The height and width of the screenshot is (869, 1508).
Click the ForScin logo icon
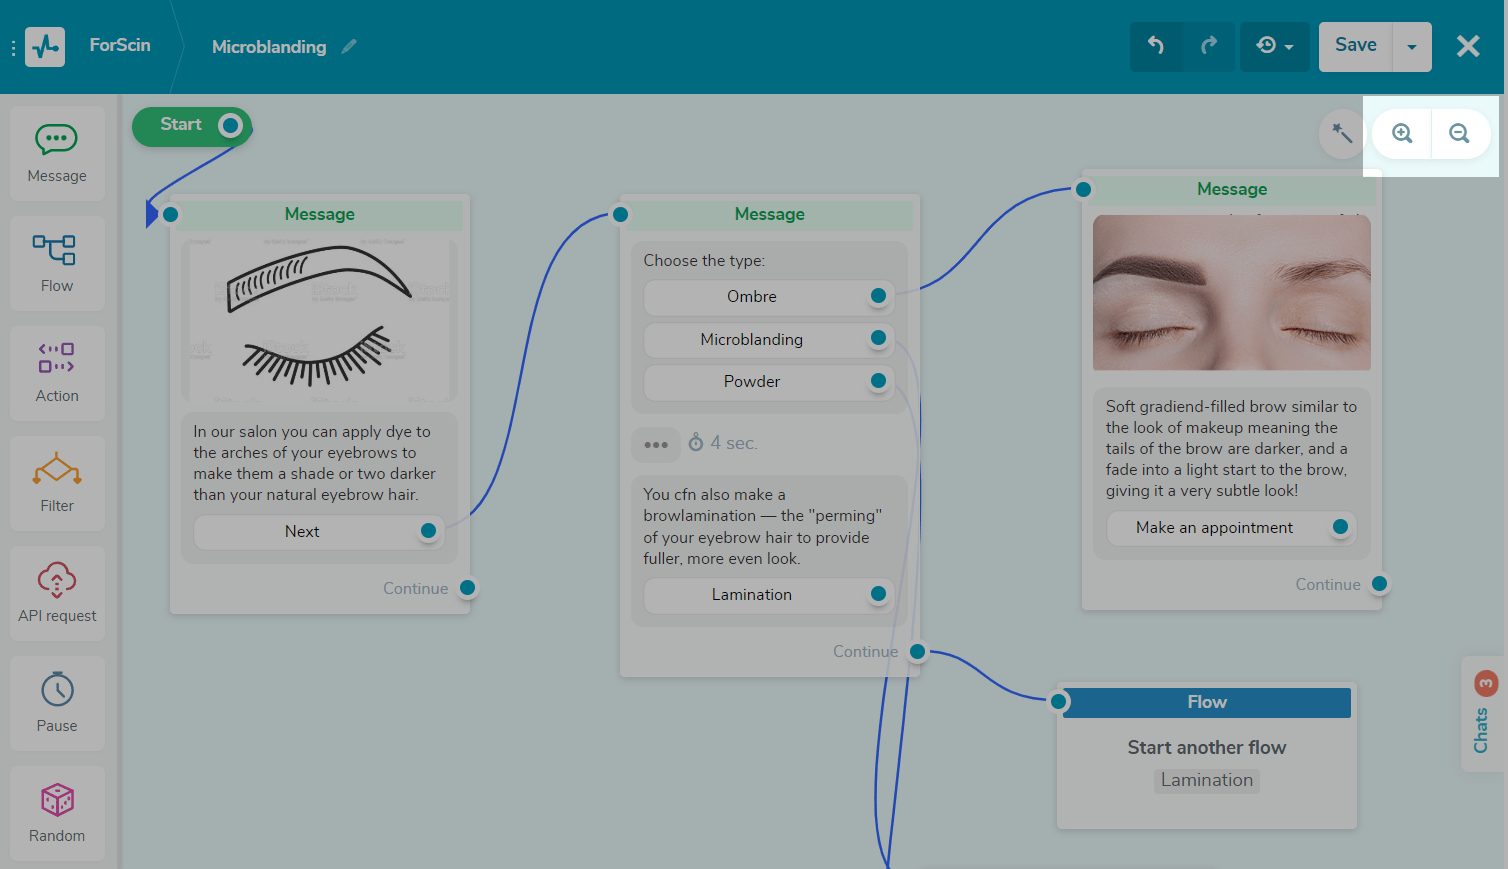45,47
